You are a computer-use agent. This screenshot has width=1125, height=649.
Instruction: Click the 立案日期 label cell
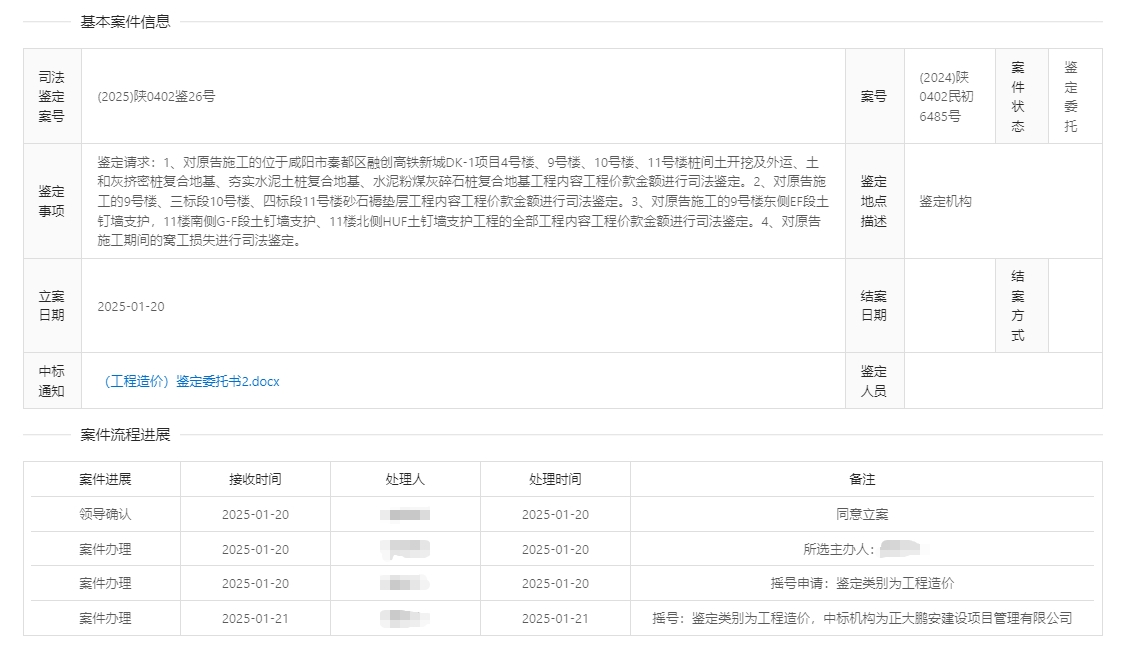click(52, 306)
